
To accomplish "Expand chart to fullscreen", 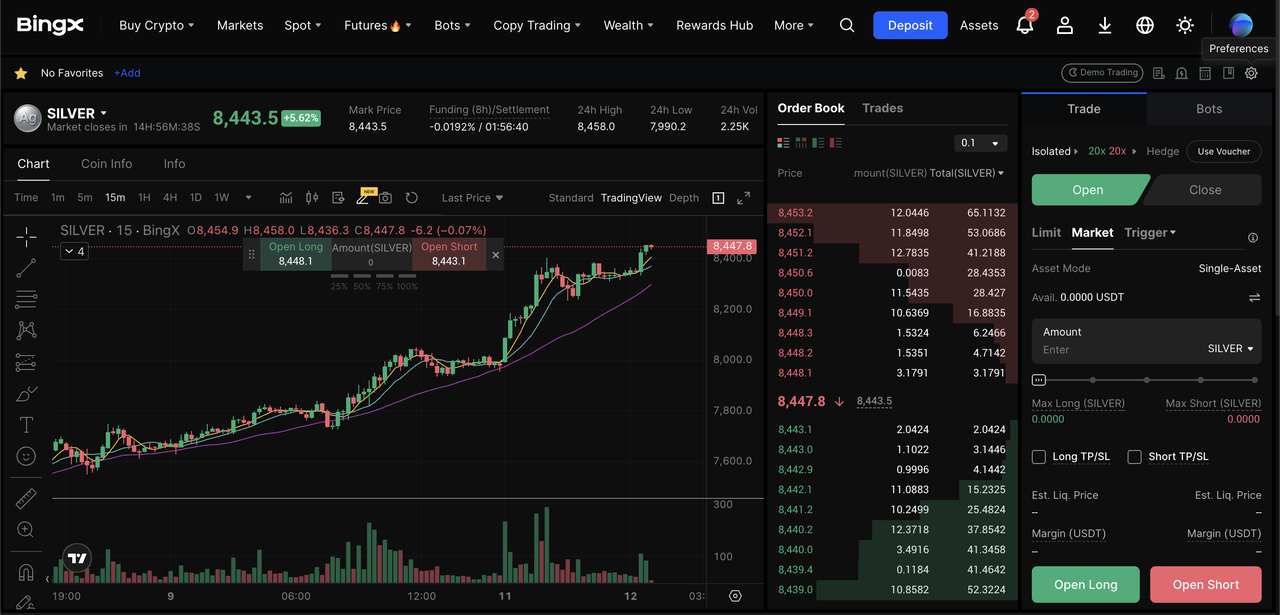I will pyautogui.click(x=743, y=198).
